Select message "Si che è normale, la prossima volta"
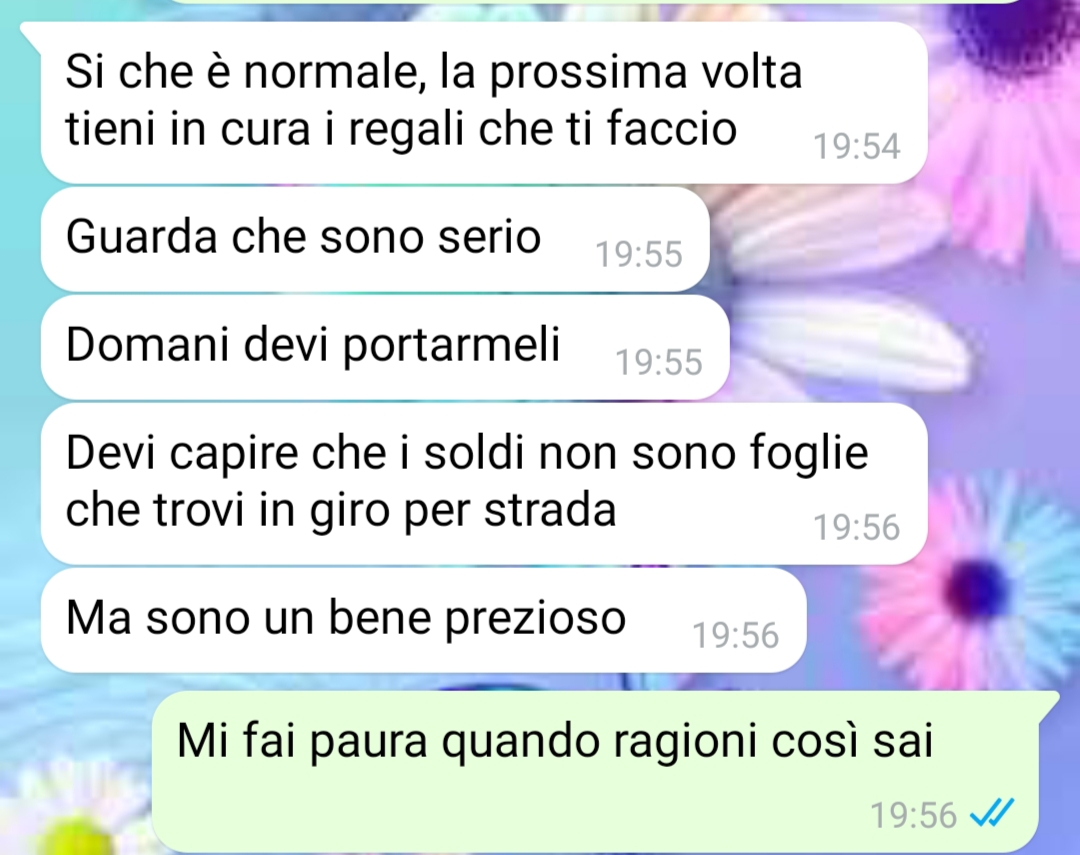 click(x=484, y=102)
